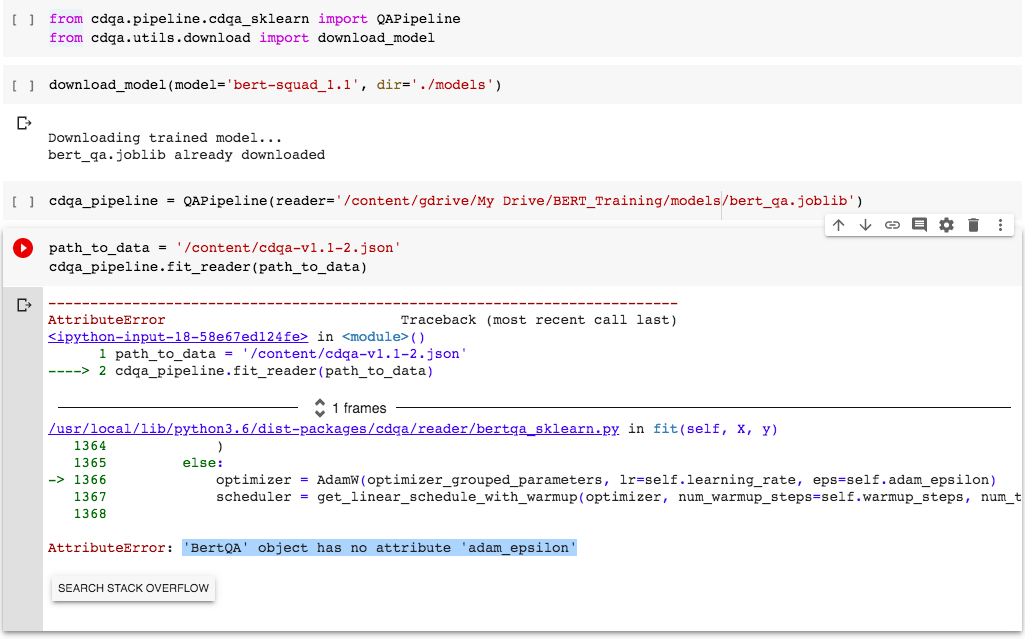Image resolution: width=1025 pixels, height=639 pixels.
Task: Click the 'from cdqa.utils.download import' code line
Action: point(242,38)
